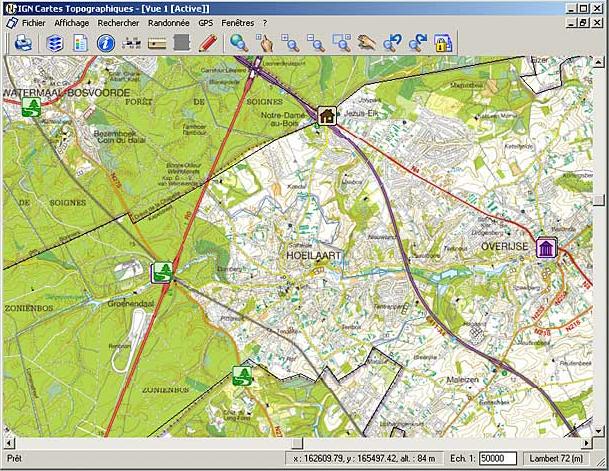The height and width of the screenshot is (471, 609).
Task: Open the GPS menu
Action: coord(205,23)
